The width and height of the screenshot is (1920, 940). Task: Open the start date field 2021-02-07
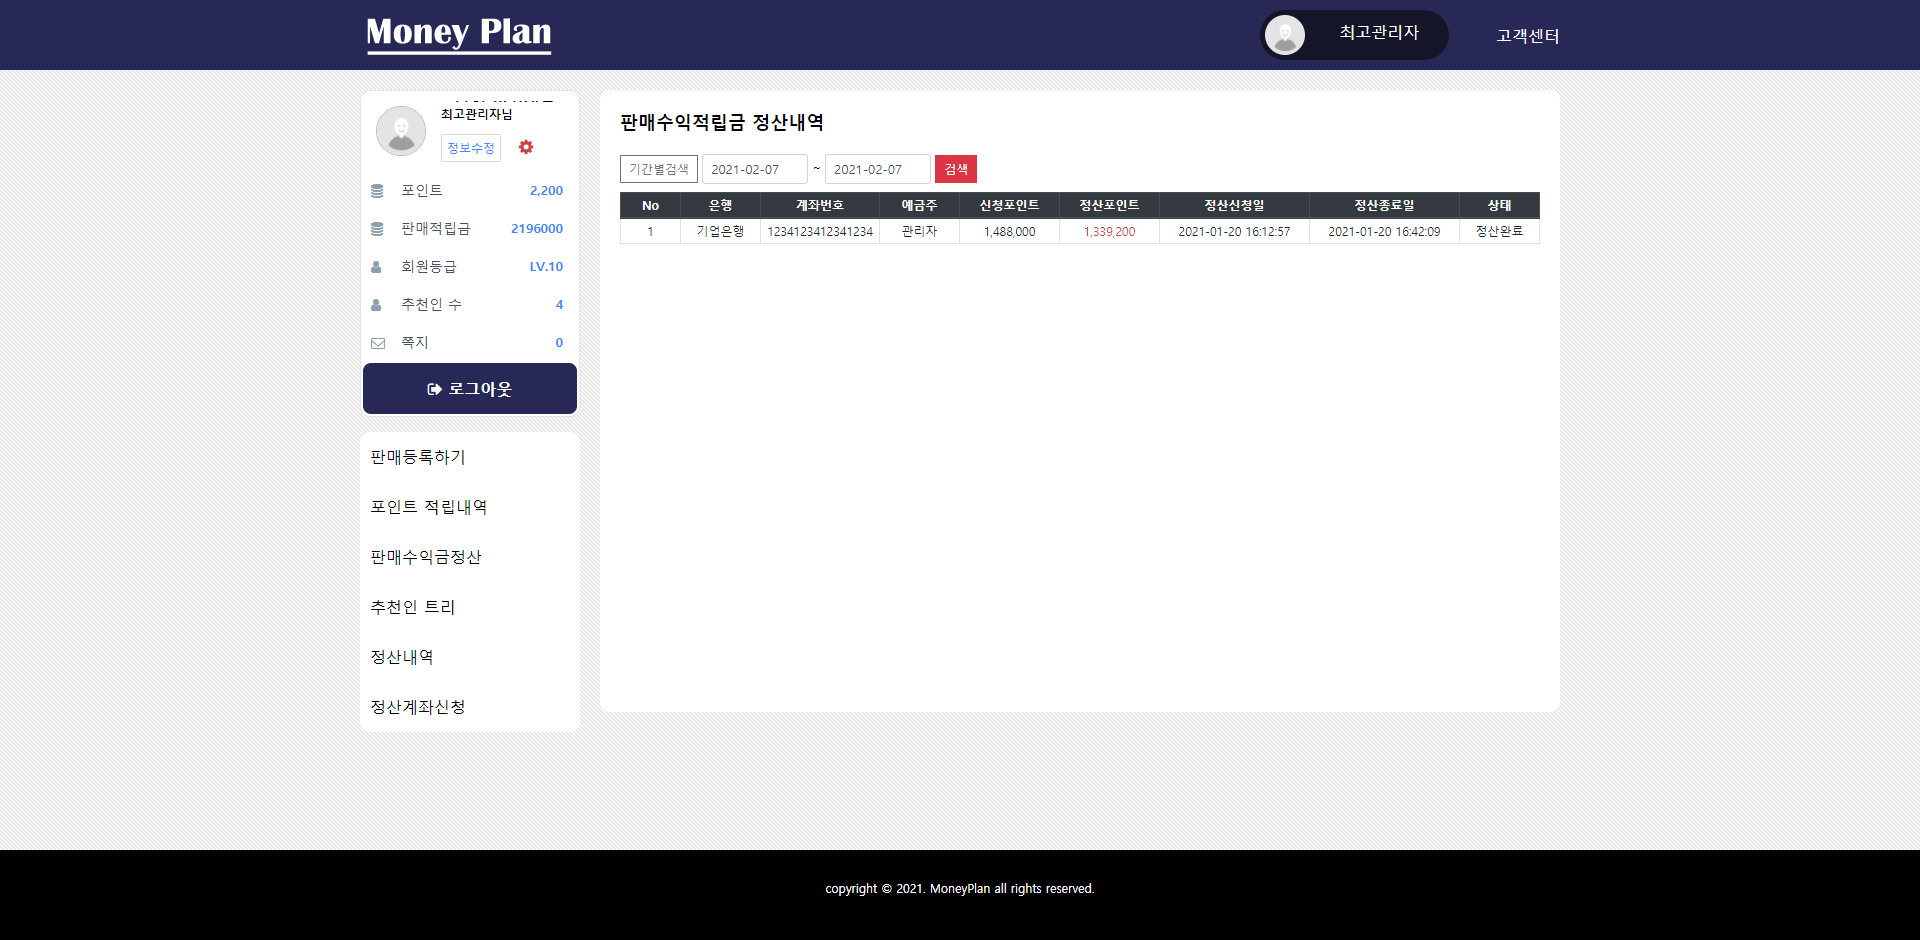pos(754,169)
